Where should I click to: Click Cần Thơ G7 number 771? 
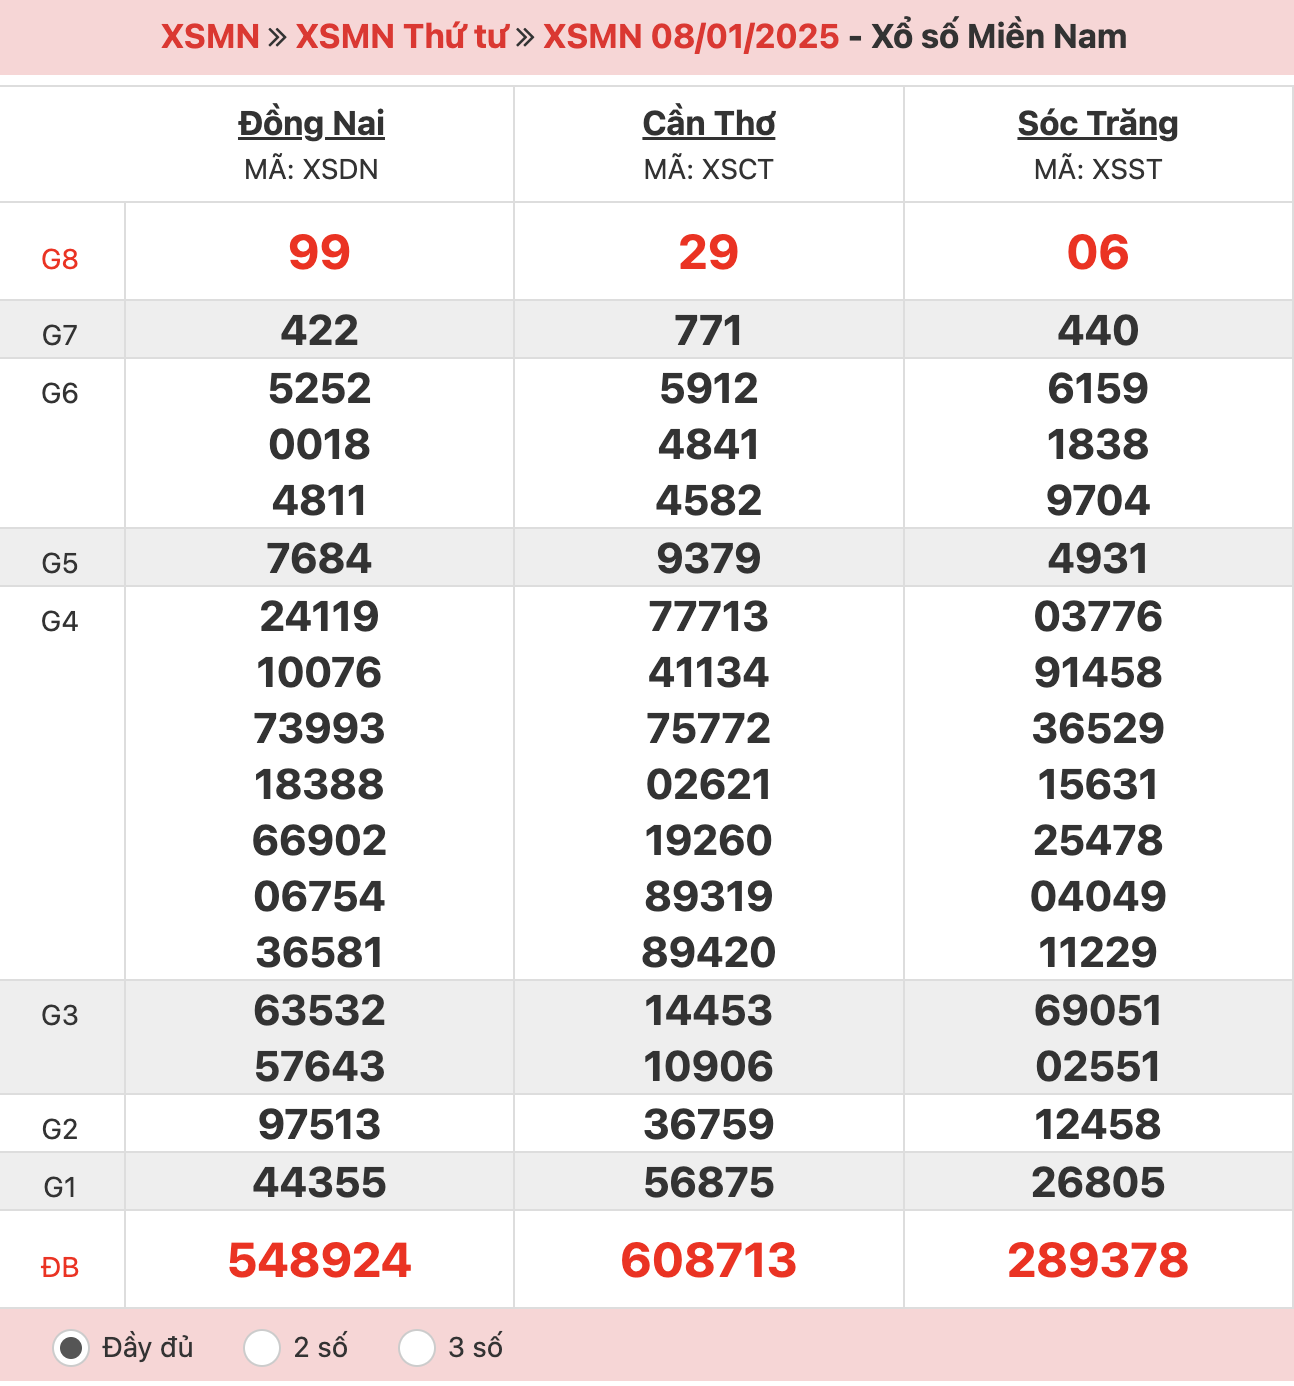[708, 330]
